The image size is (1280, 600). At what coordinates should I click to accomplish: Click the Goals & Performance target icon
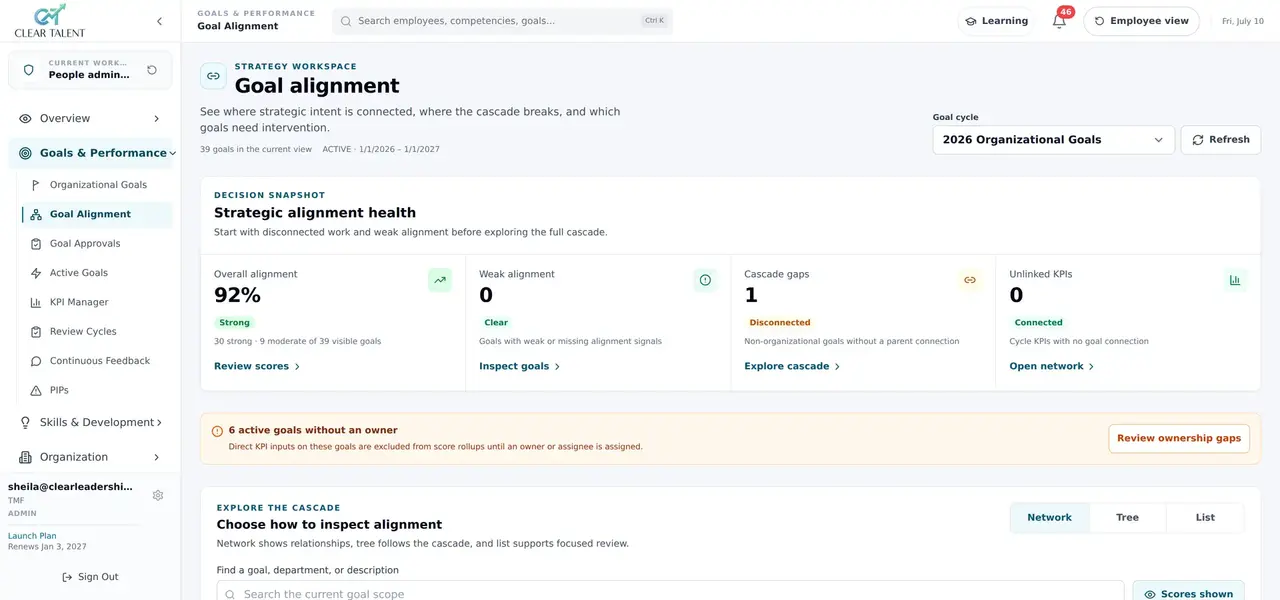point(26,153)
